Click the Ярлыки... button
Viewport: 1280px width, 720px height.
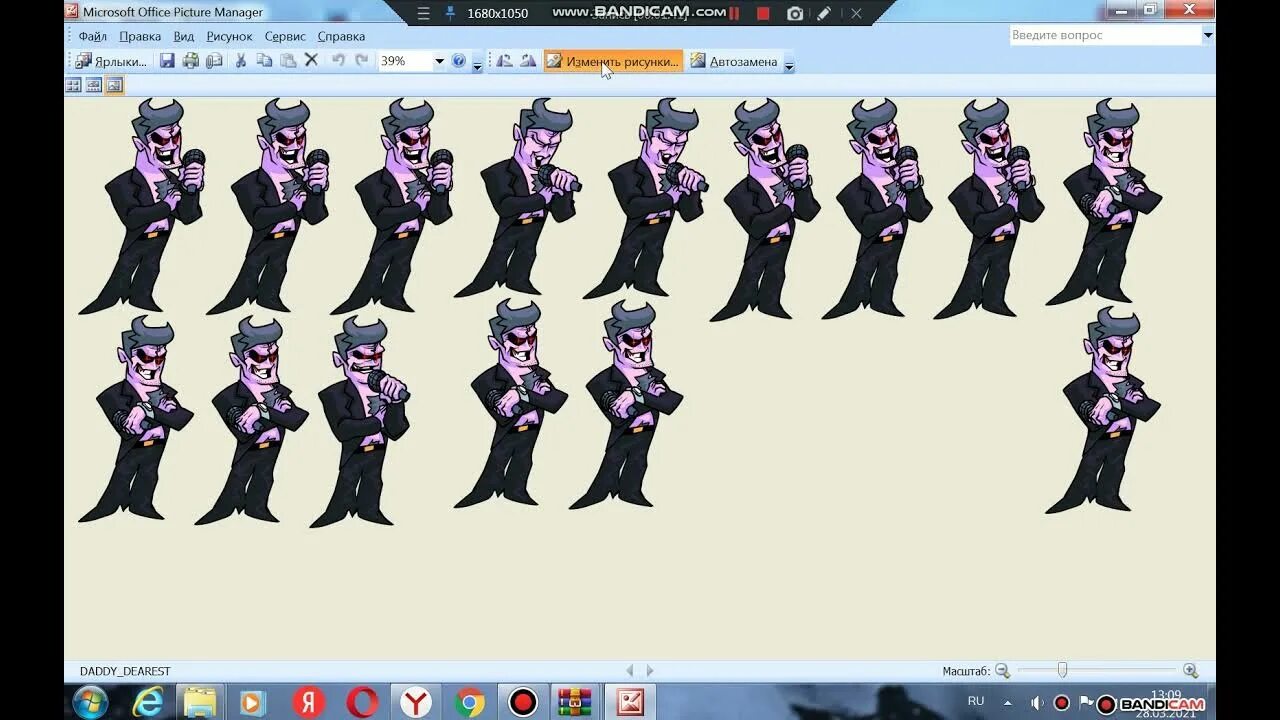(111, 61)
